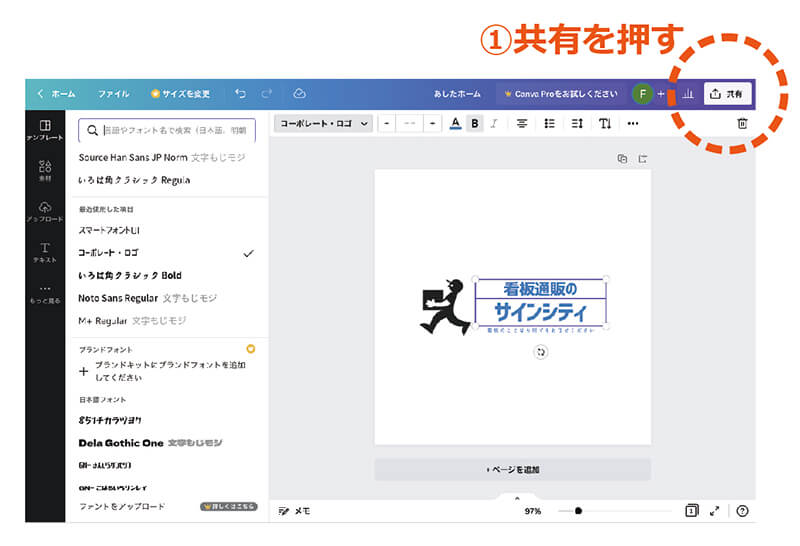Click the ページを追加 button
Viewport: 800px width, 546px height.
512,469
